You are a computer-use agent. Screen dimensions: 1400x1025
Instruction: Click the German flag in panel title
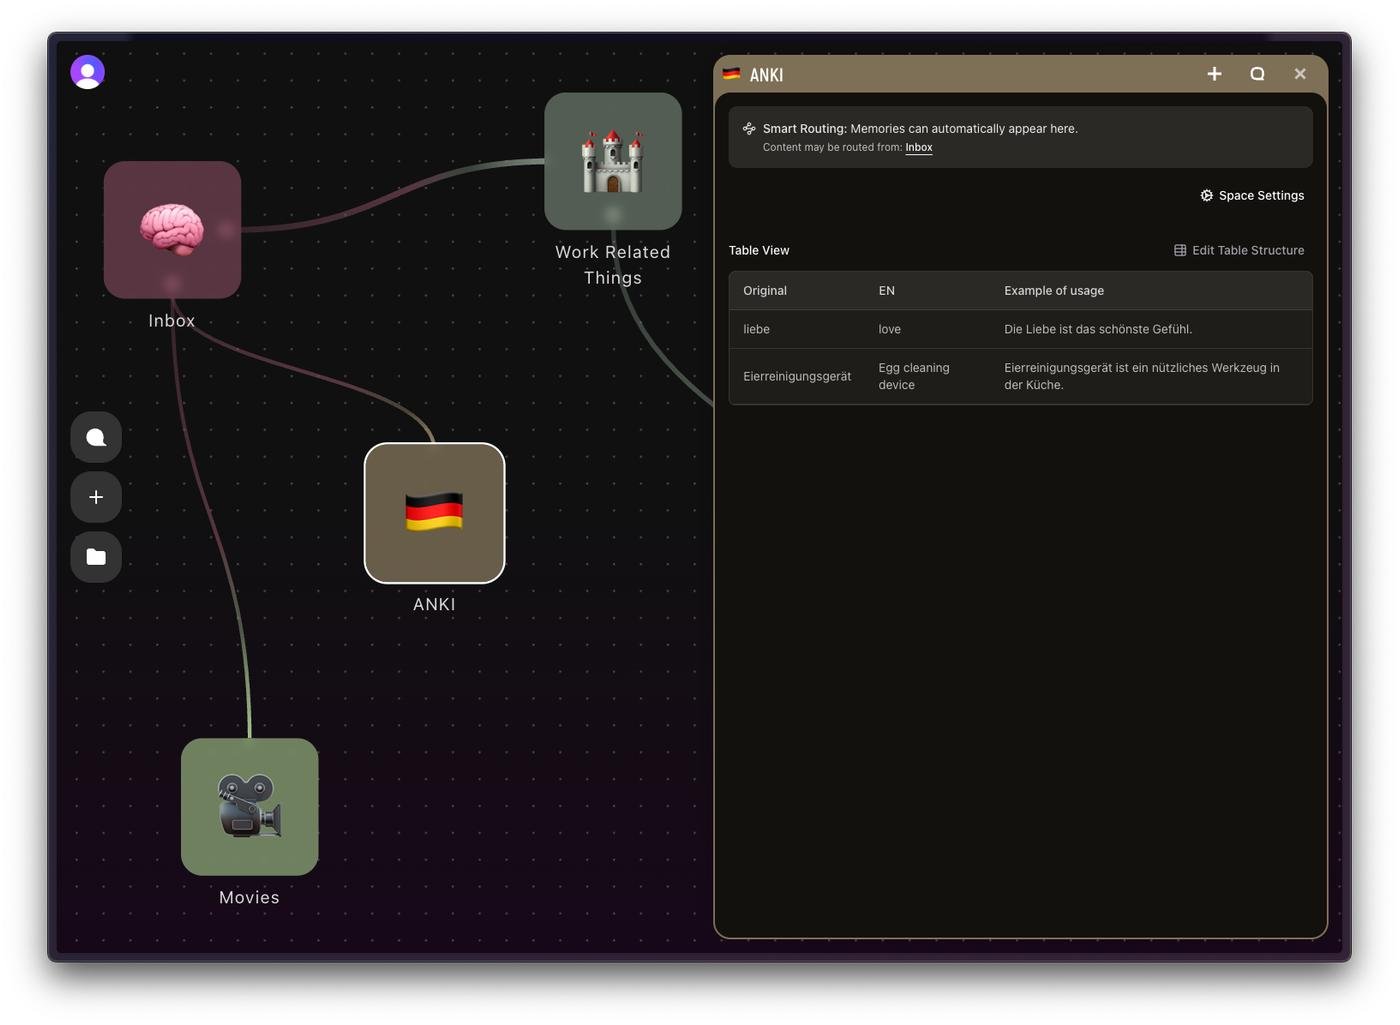[732, 74]
